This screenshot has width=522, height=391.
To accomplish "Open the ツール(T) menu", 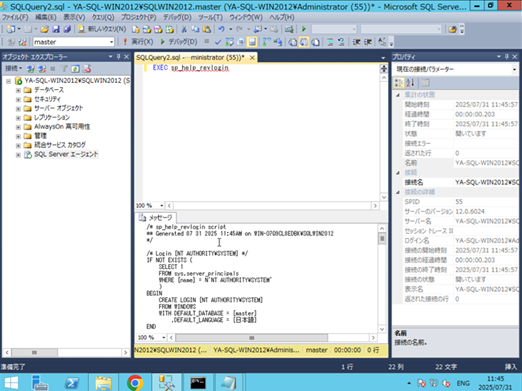I will (x=210, y=17).
